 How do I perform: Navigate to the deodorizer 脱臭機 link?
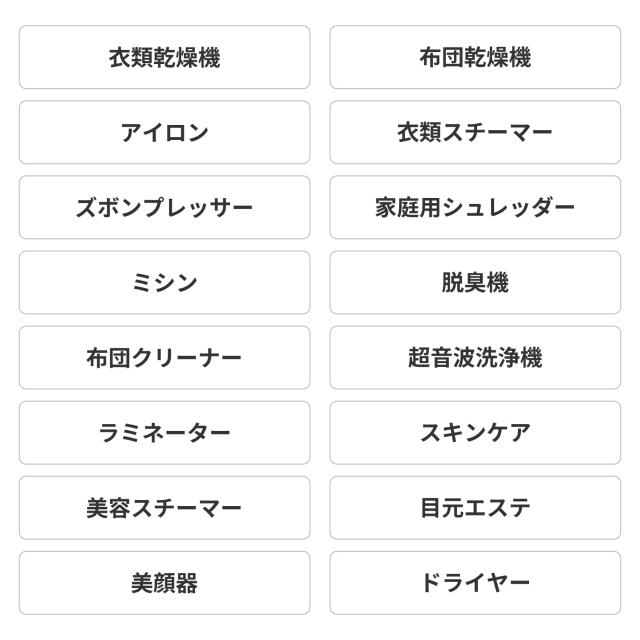coord(475,283)
